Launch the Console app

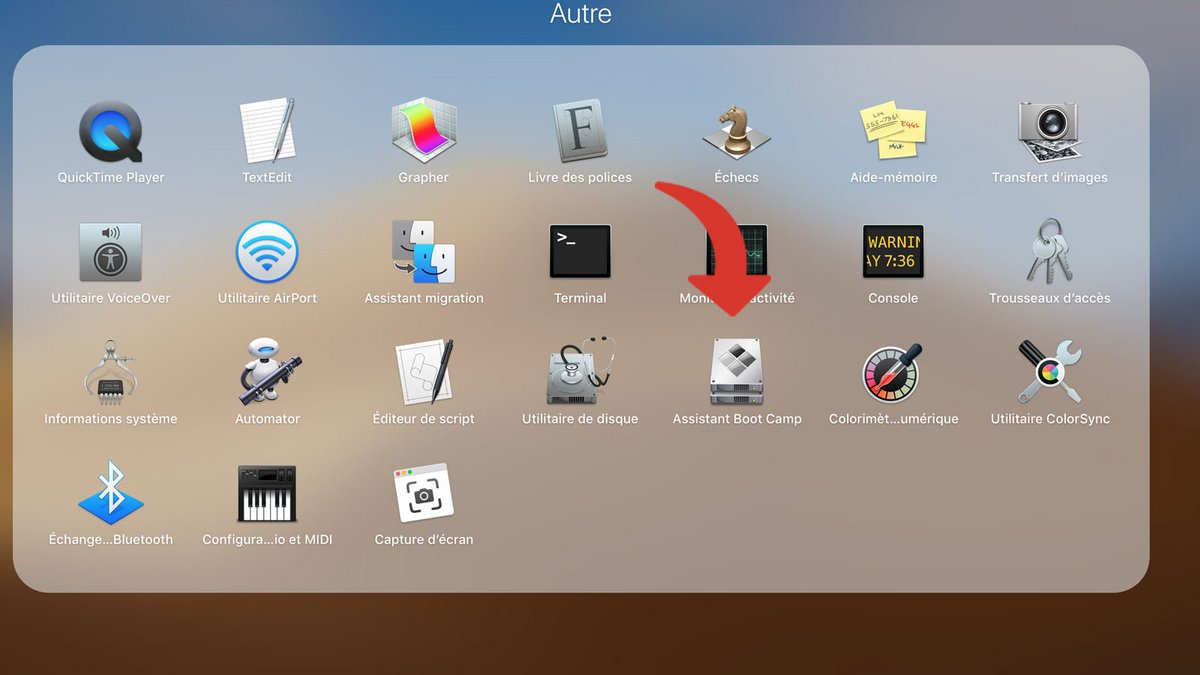click(x=893, y=255)
